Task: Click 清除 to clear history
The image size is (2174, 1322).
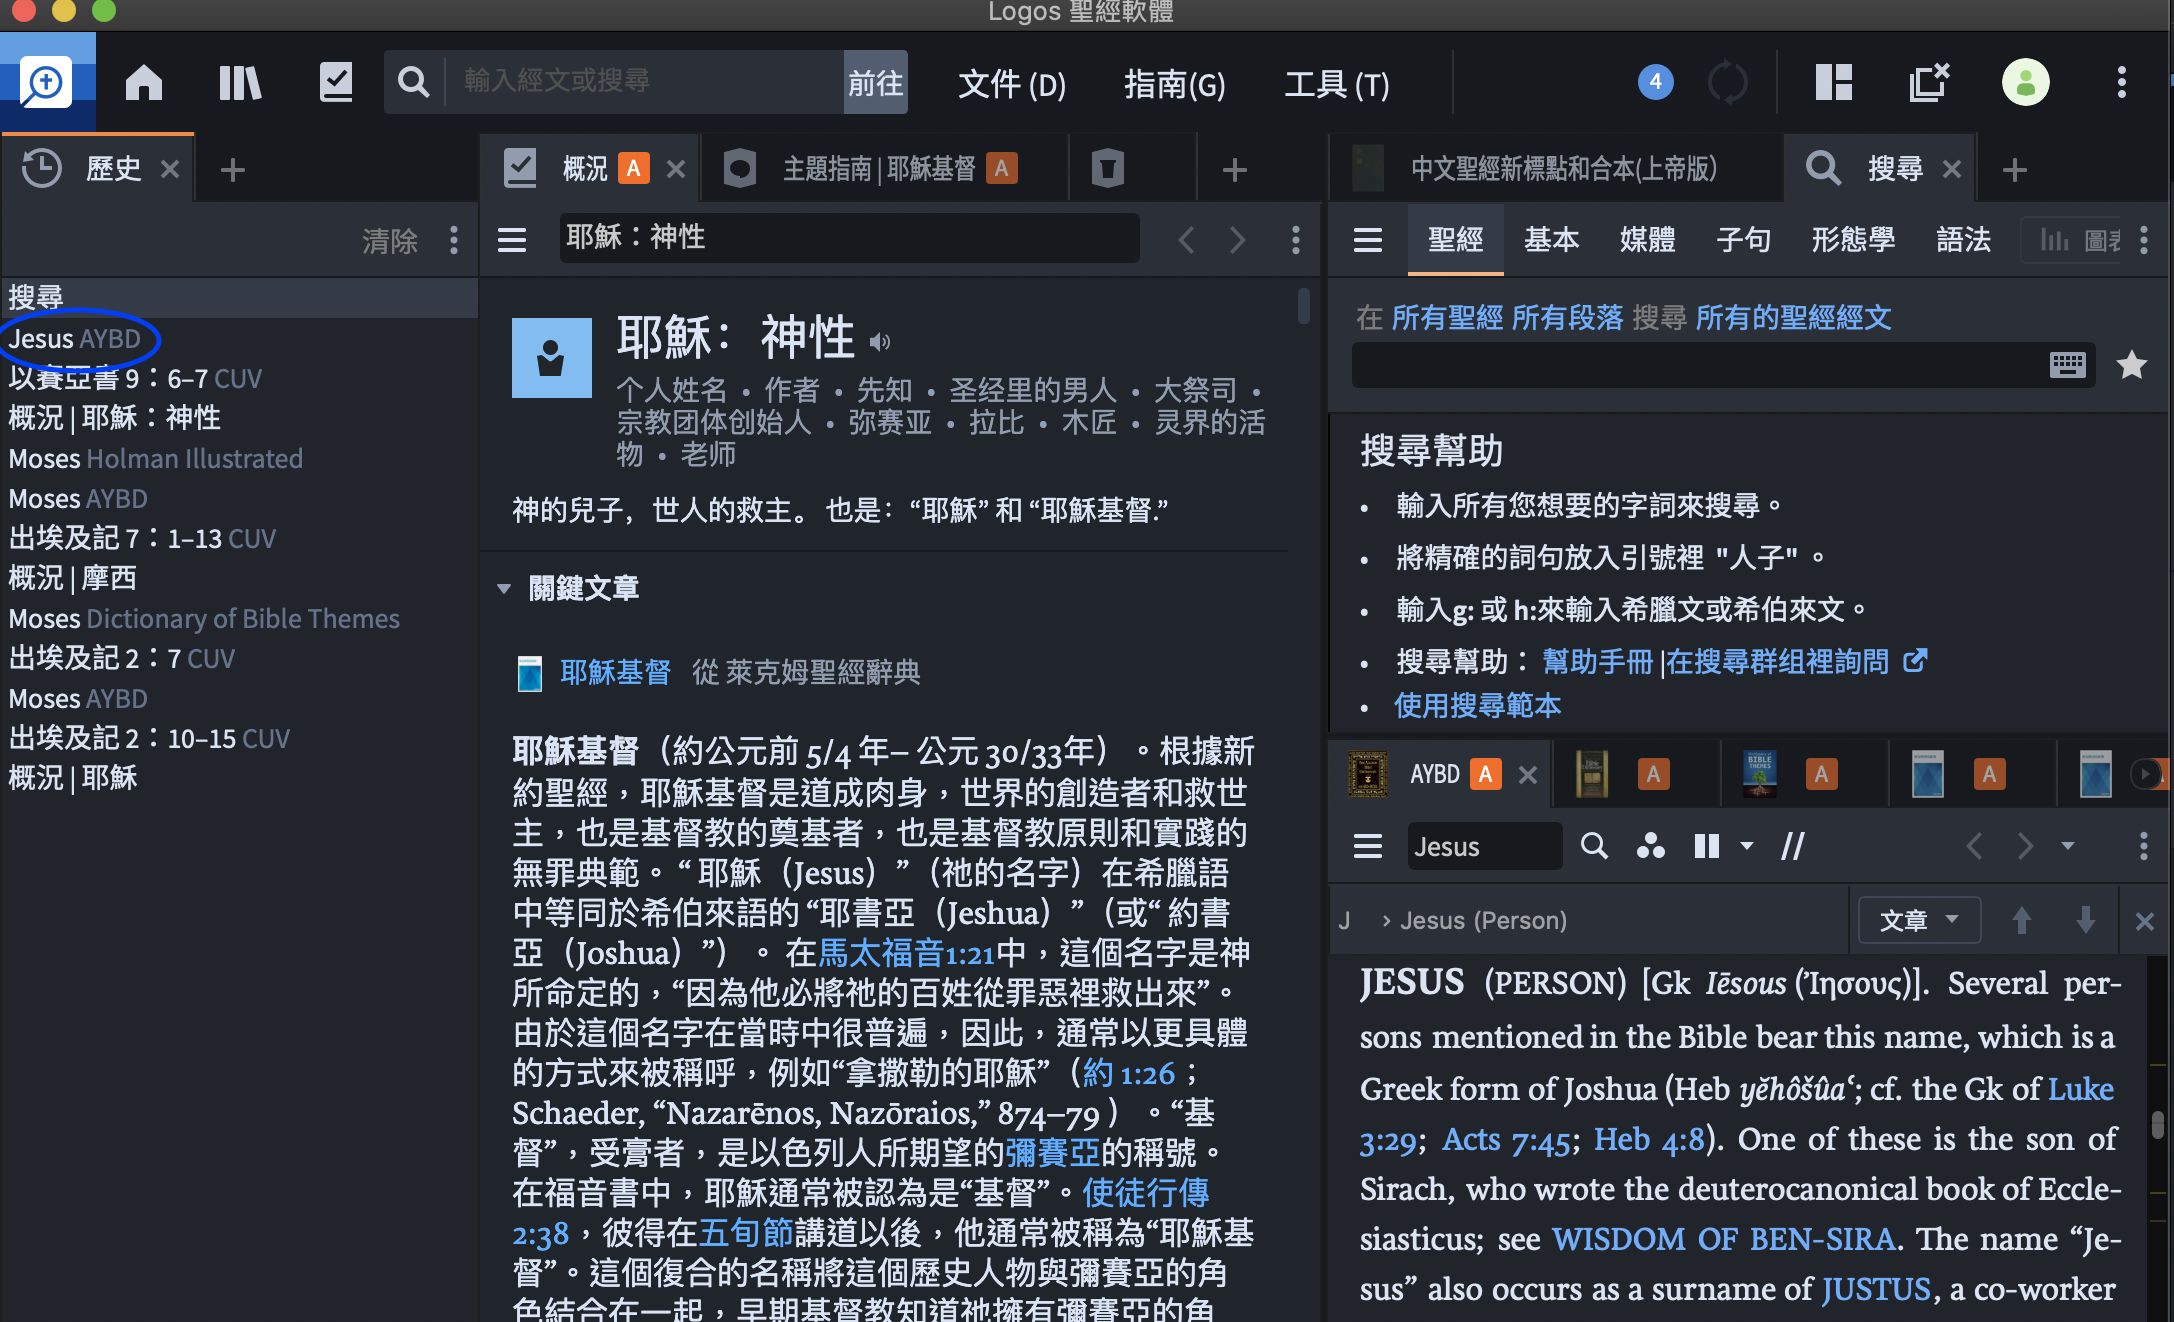Action: click(x=390, y=241)
